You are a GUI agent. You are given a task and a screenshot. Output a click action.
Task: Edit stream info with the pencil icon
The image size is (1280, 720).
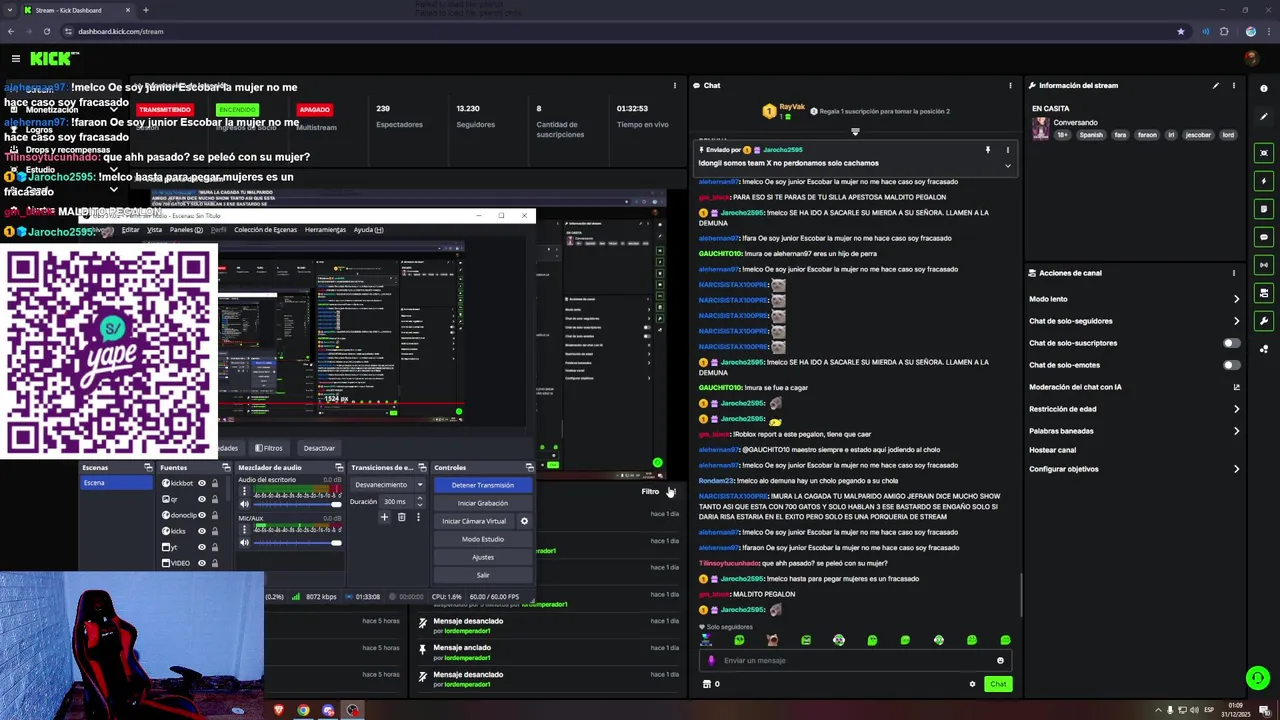click(1216, 86)
